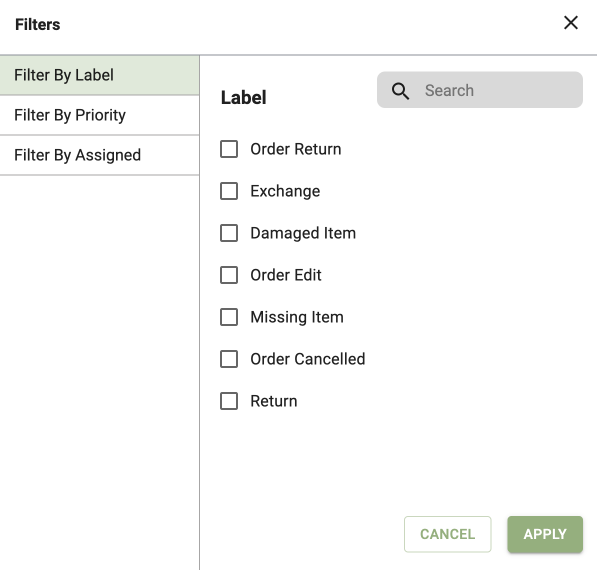Image resolution: width=597 pixels, height=570 pixels.
Task: Switch to Filter By Priority tab
Action: (x=99, y=115)
